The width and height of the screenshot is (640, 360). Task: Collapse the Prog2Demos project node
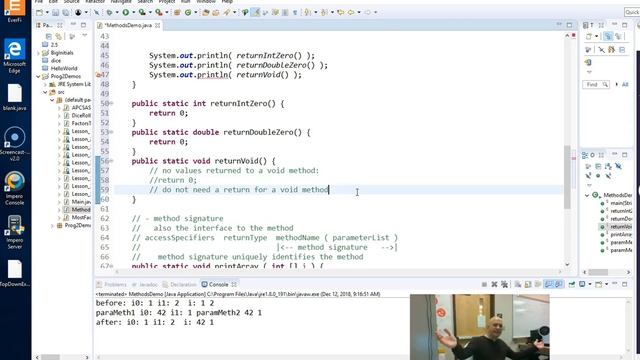point(38,76)
